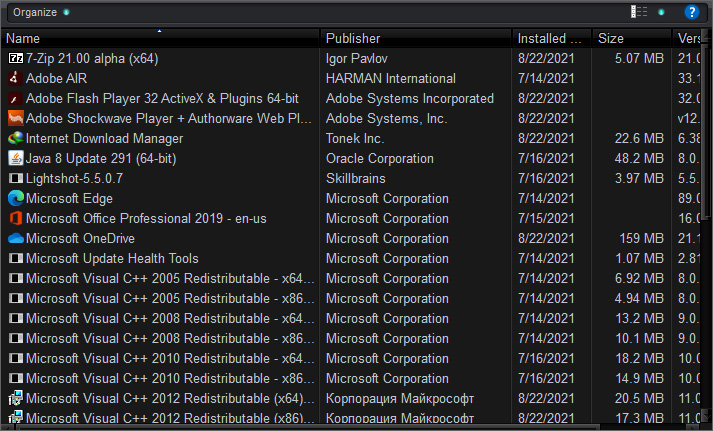Click the Microsoft OneDrive cloud icon
Screen dimensions: 713x431
[16, 238]
